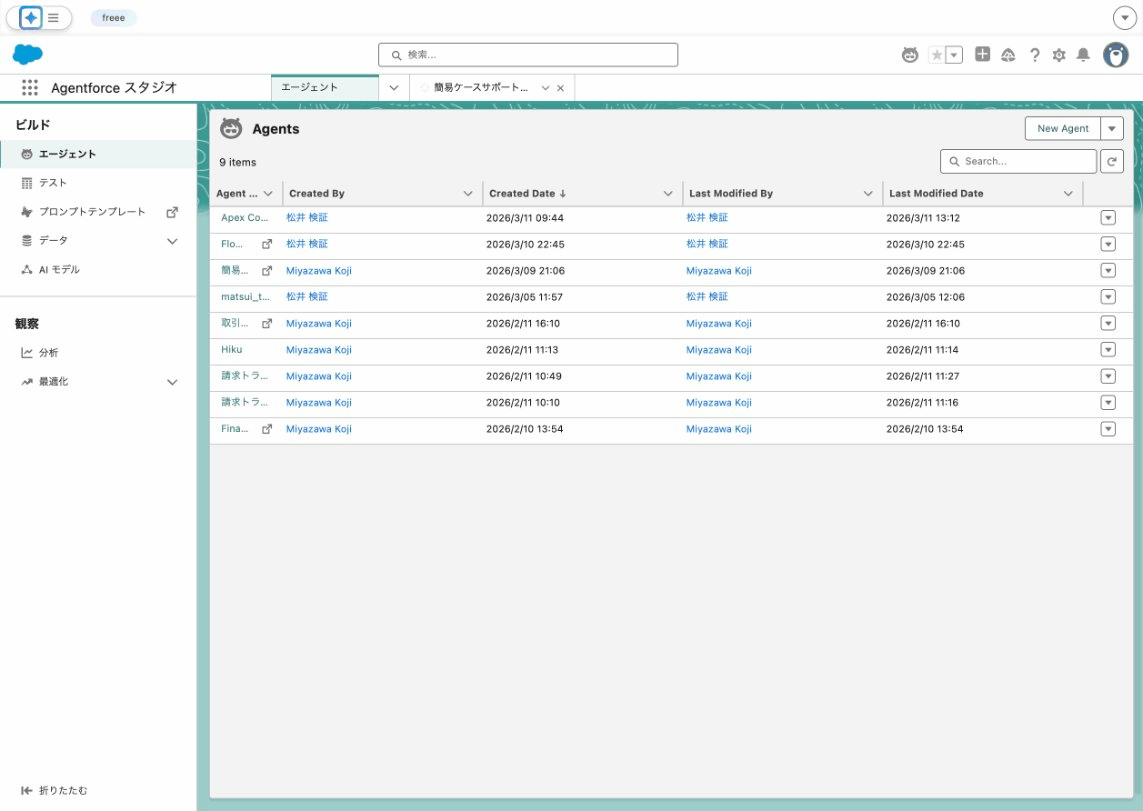Expand the データ section in sidebar
The height and width of the screenshot is (811, 1143).
[x=172, y=241]
